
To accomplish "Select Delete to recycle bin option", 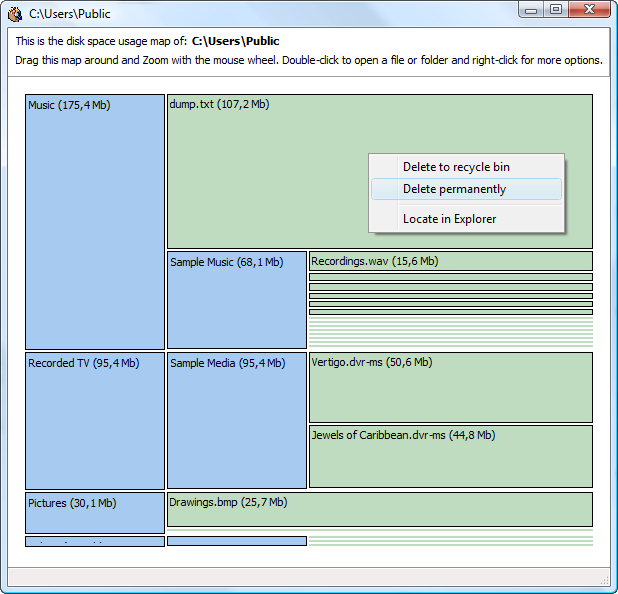I will pyautogui.click(x=456, y=167).
